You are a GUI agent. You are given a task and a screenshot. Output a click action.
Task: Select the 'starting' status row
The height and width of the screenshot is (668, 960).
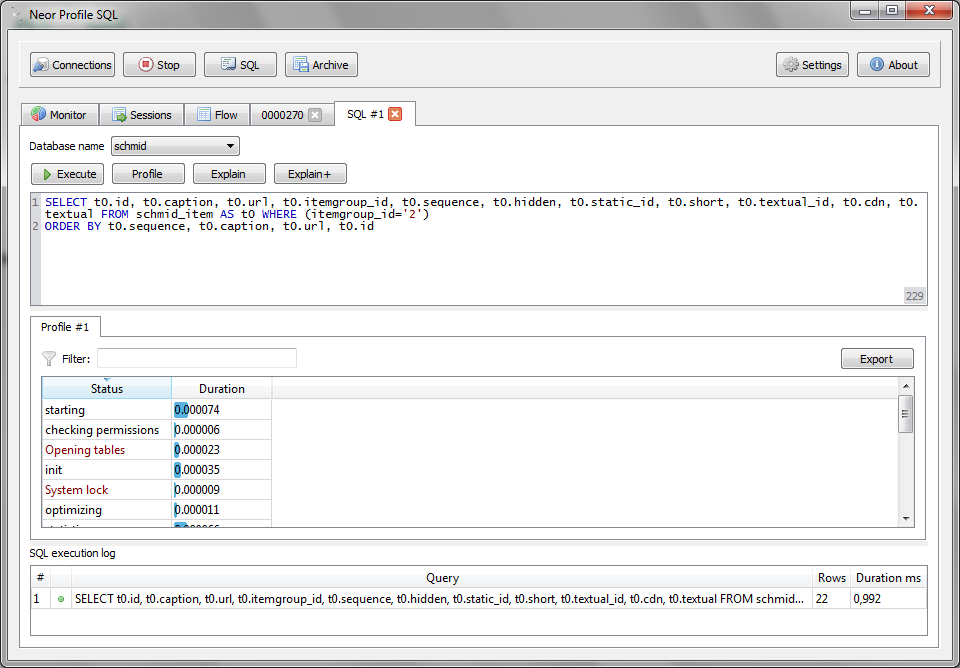[x=156, y=410]
